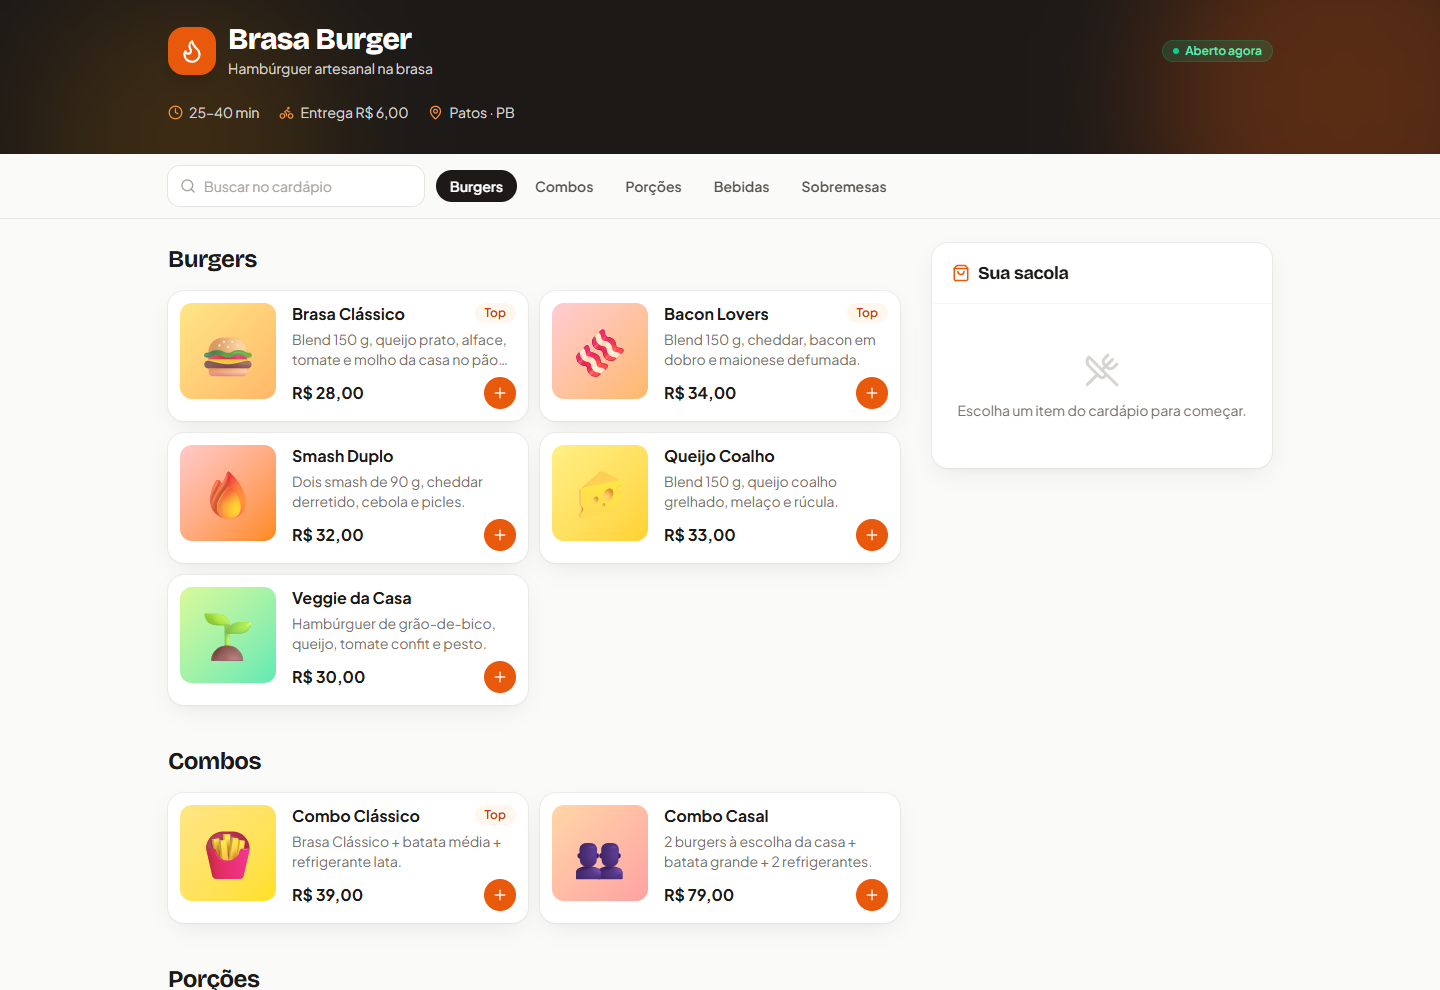Open the Porções category tab
This screenshot has height=990, width=1440.
point(653,186)
